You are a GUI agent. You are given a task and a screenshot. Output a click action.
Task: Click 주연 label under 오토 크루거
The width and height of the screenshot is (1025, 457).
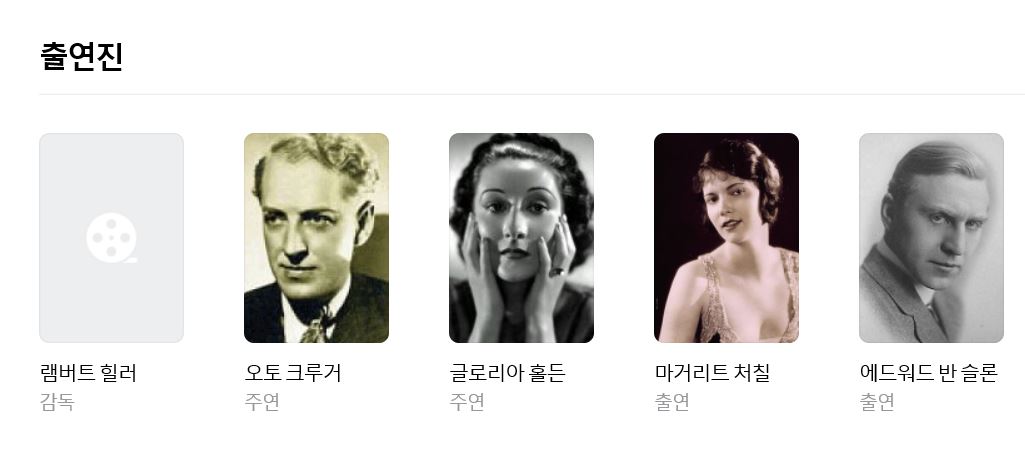point(262,401)
